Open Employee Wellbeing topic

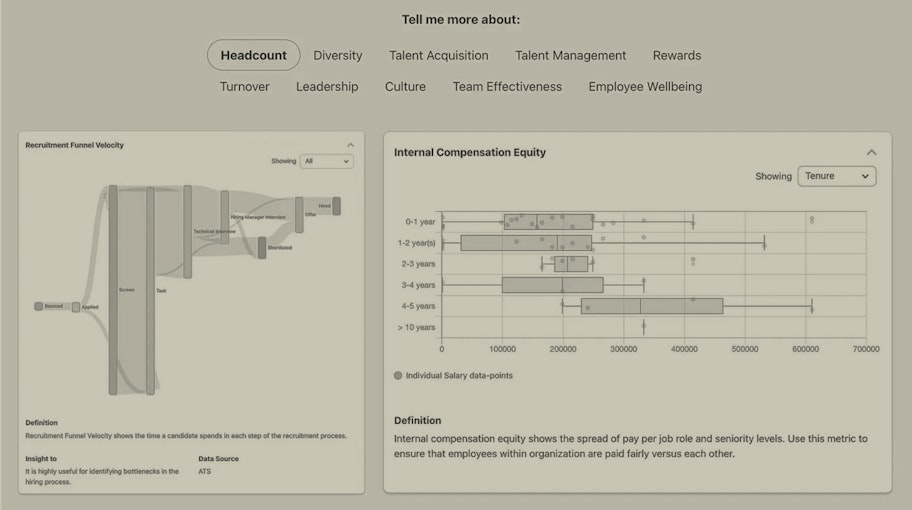pos(645,87)
